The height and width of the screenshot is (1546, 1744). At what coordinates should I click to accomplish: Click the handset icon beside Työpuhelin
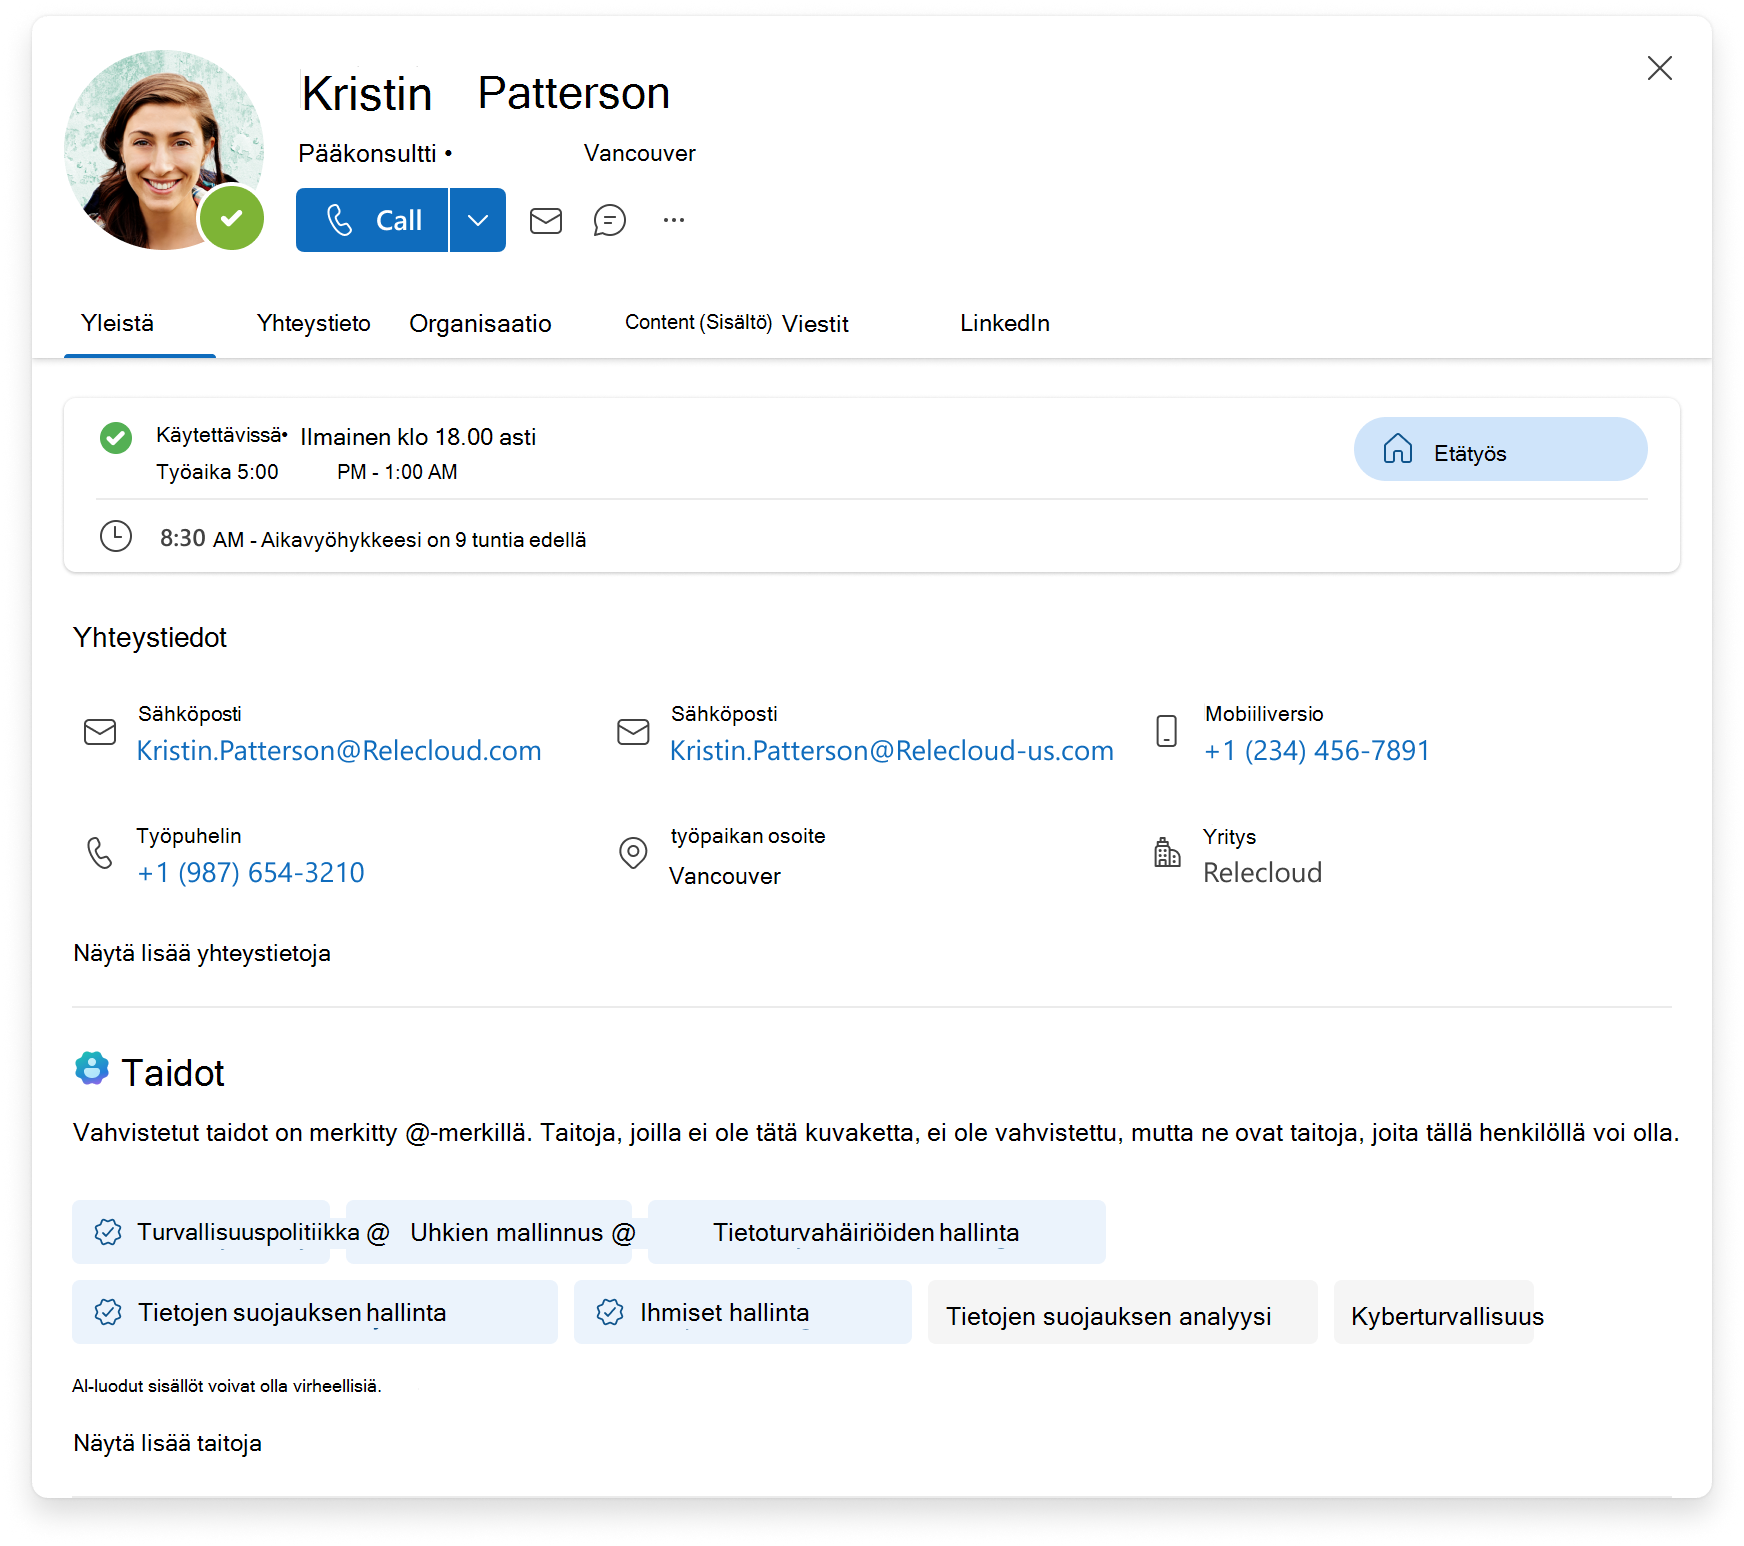pyautogui.click(x=100, y=853)
